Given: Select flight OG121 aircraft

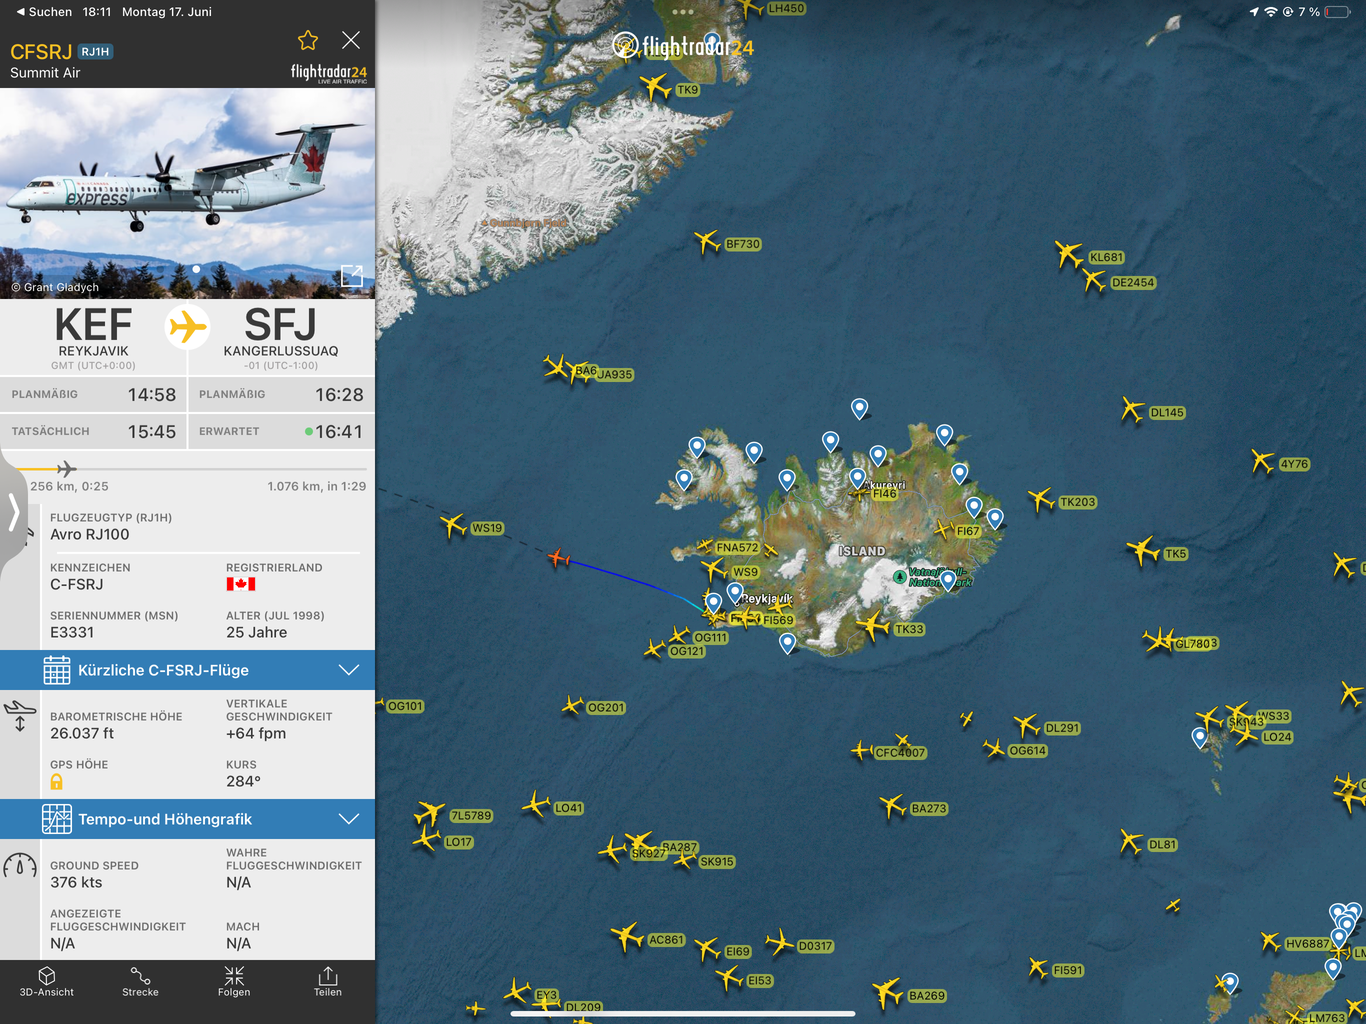Looking at the screenshot, I should point(654,650).
